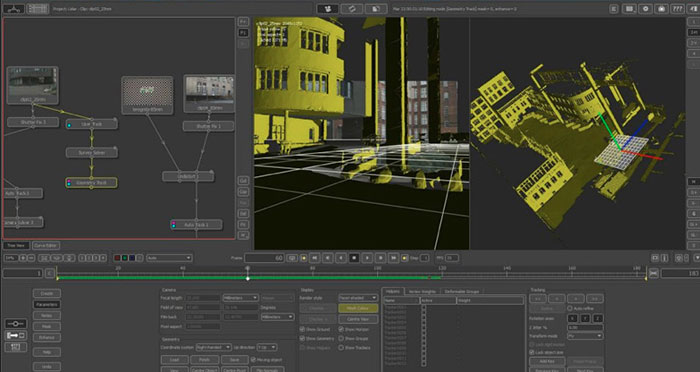Viewport: 700px width, 372px height.
Task: Open the Render style dropdown
Action: coord(358,298)
